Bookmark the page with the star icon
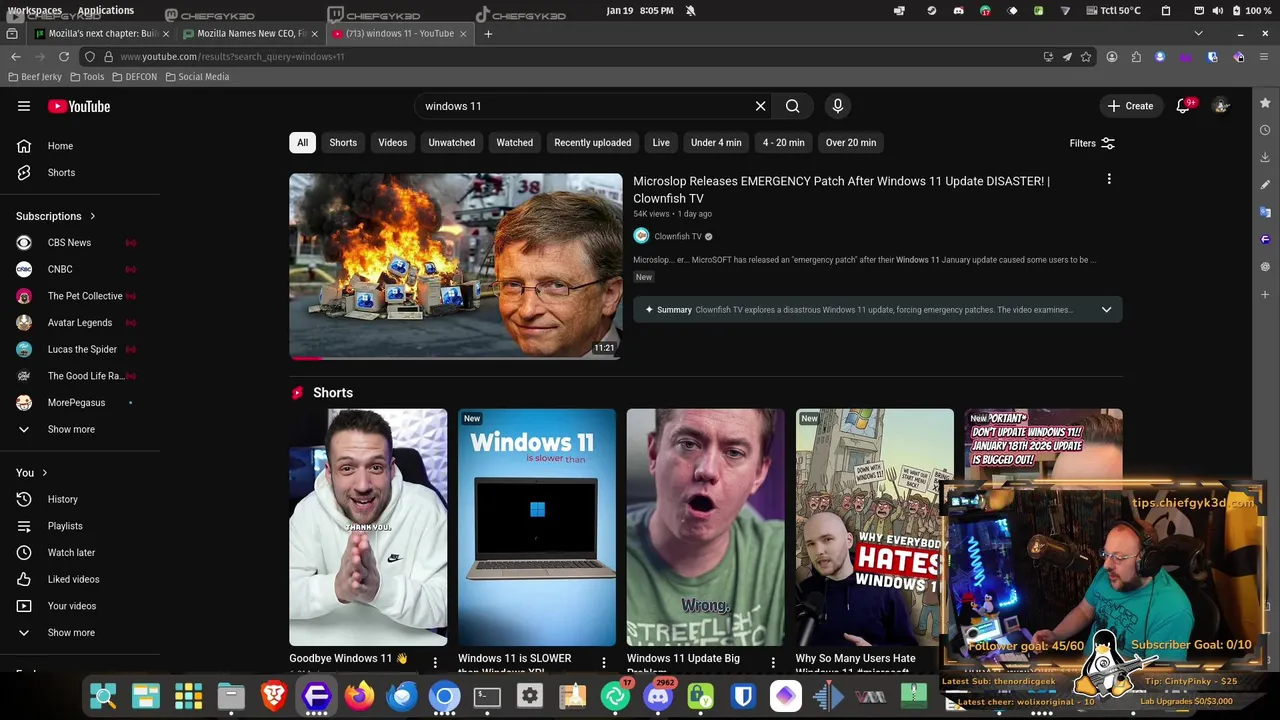Screen dimensions: 1280x720 tap(1086, 57)
